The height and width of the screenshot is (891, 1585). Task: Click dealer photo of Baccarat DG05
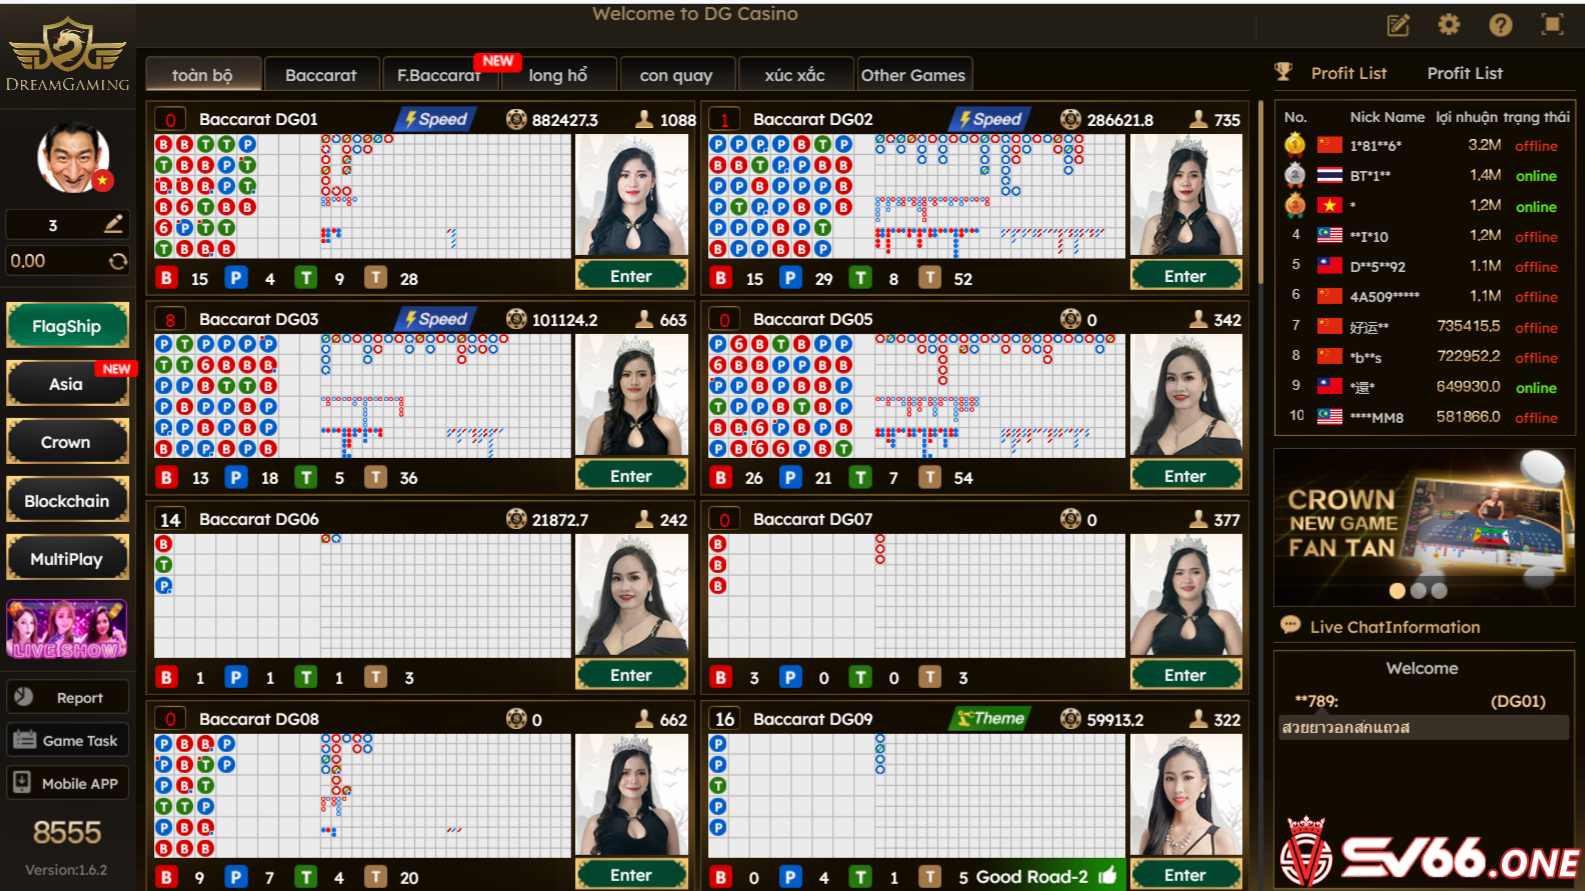coord(1186,396)
